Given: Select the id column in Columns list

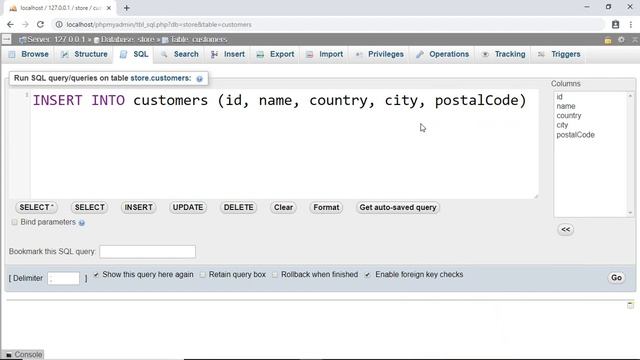Looking at the screenshot, I should tap(559, 97).
